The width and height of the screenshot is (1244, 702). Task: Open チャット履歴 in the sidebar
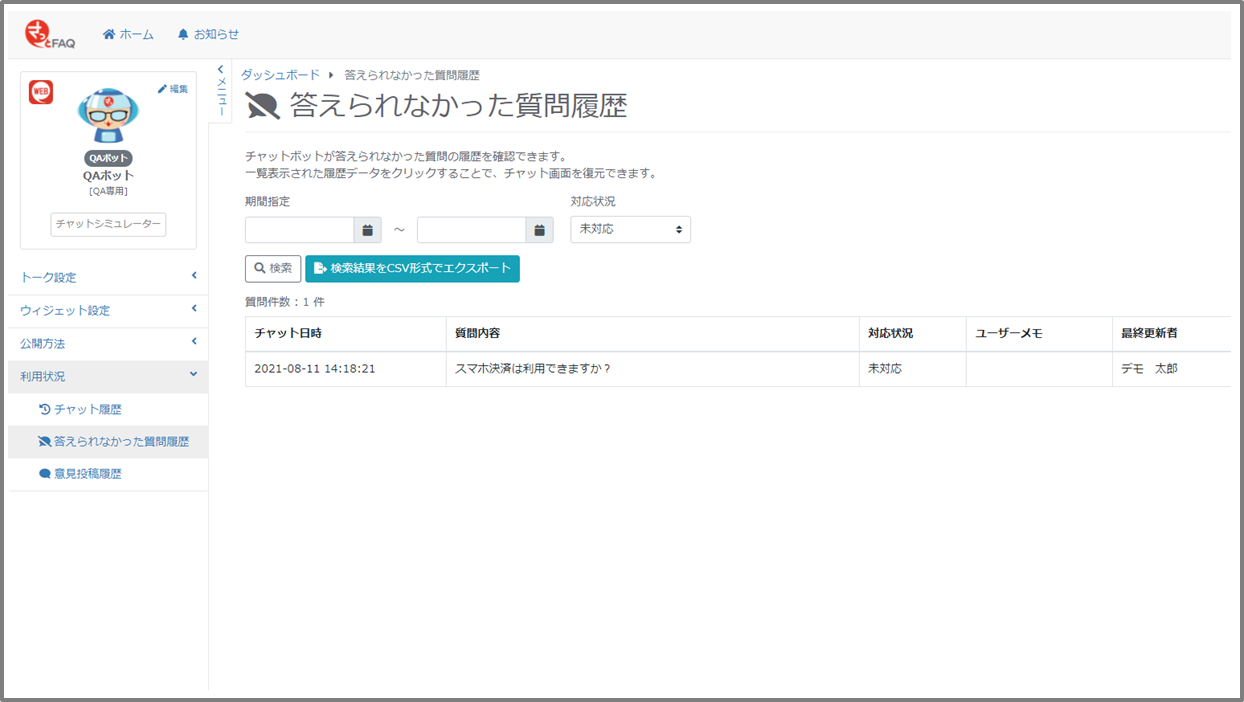[x=87, y=409]
